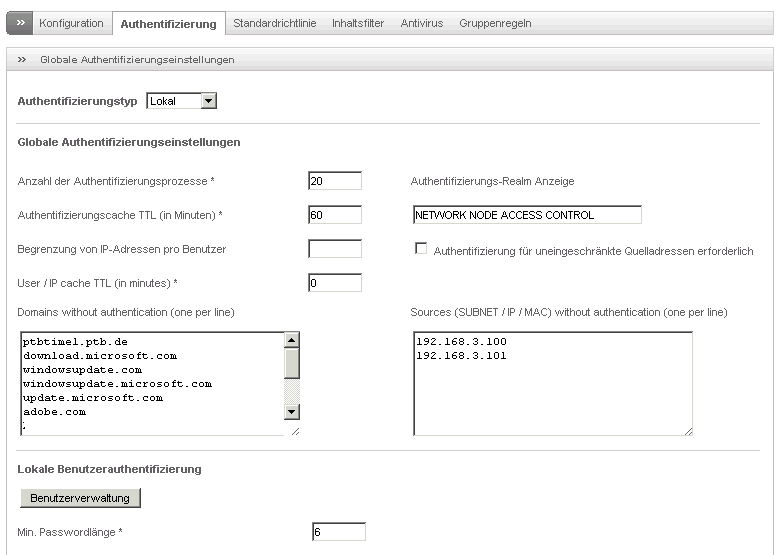777x555 pixels.
Task: Click the Authentifizierungscache TTL input field
Action: [335, 215]
